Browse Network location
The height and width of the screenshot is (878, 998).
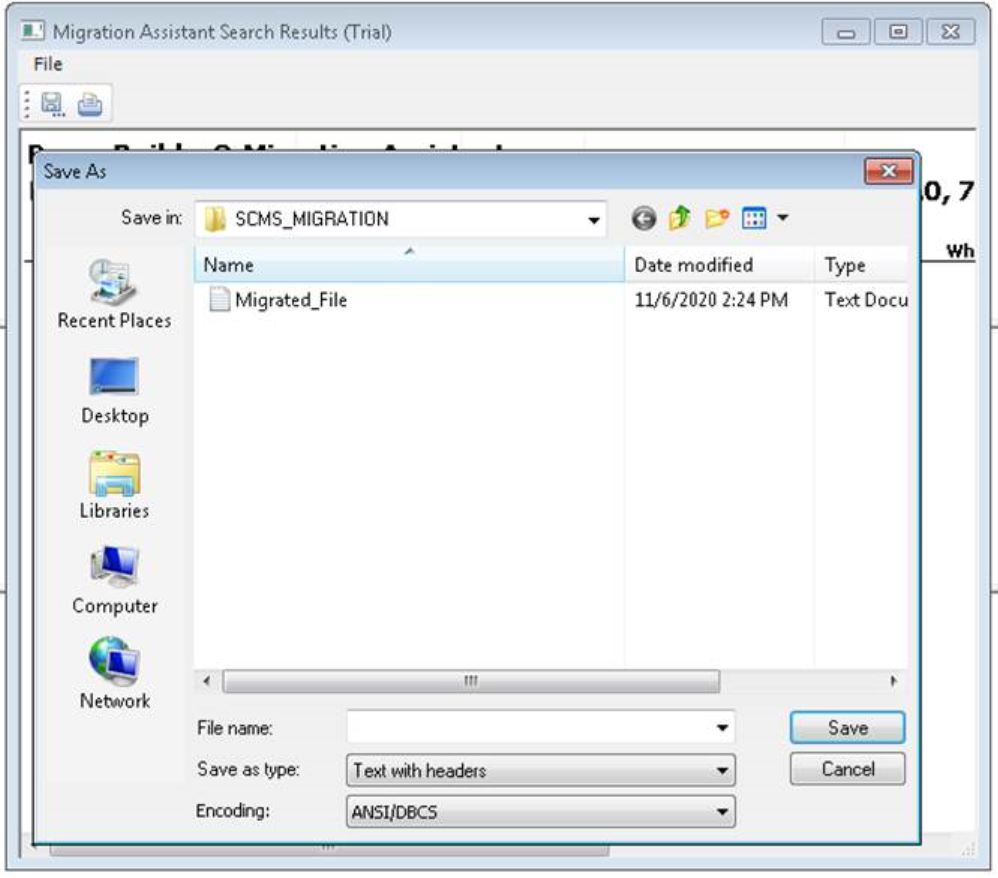coord(114,675)
